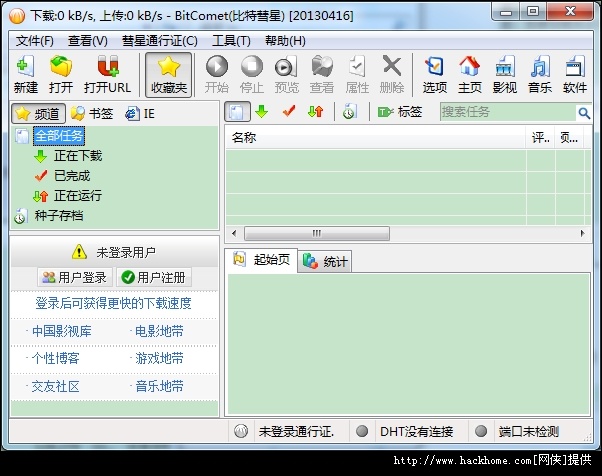Click the 主页 (Home) house icon

(x=470, y=74)
